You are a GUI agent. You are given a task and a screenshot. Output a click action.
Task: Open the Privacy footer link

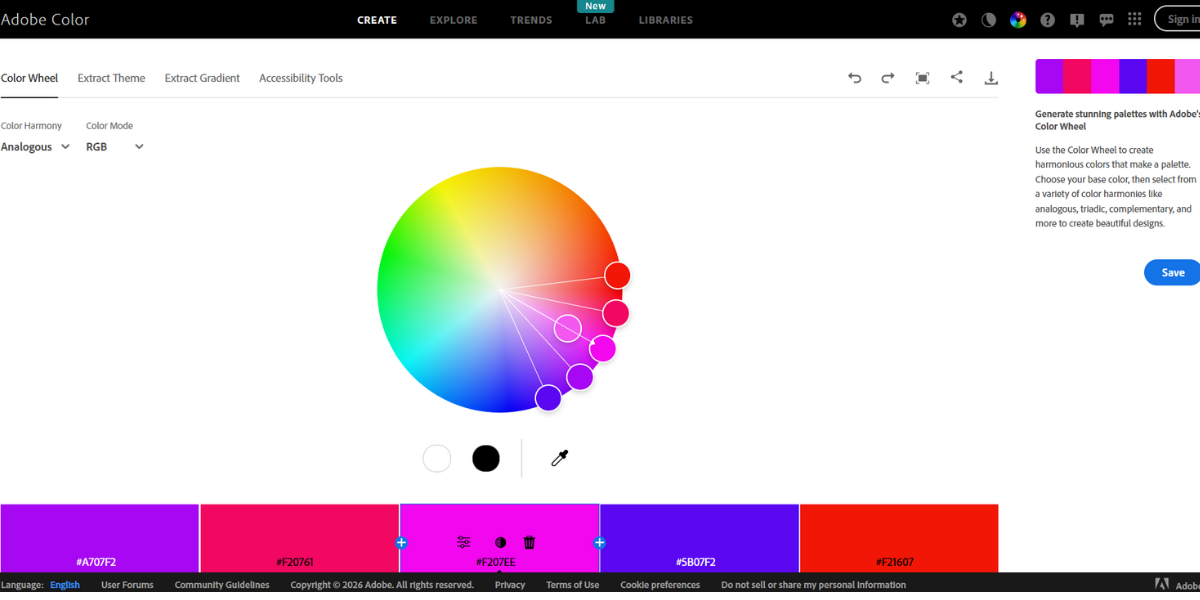(x=510, y=585)
